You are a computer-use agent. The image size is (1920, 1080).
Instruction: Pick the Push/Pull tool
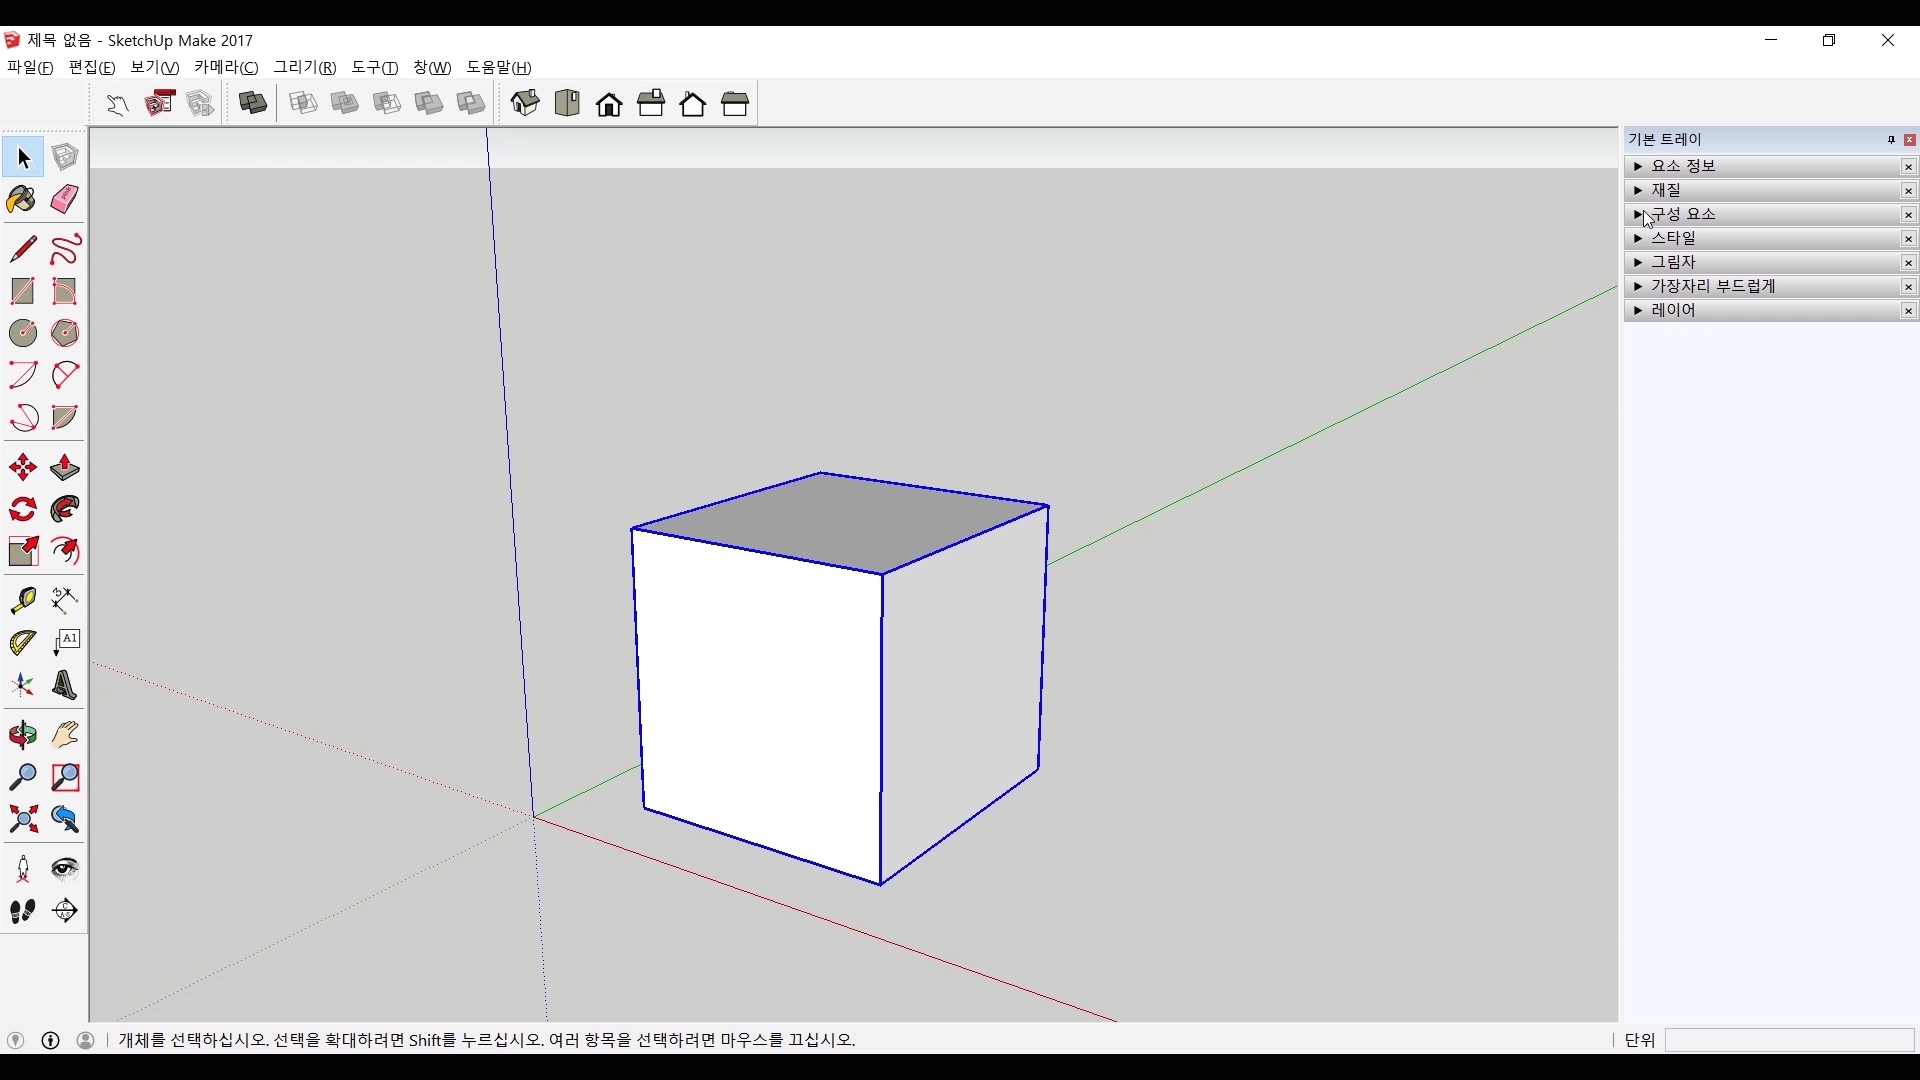[x=65, y=468]
